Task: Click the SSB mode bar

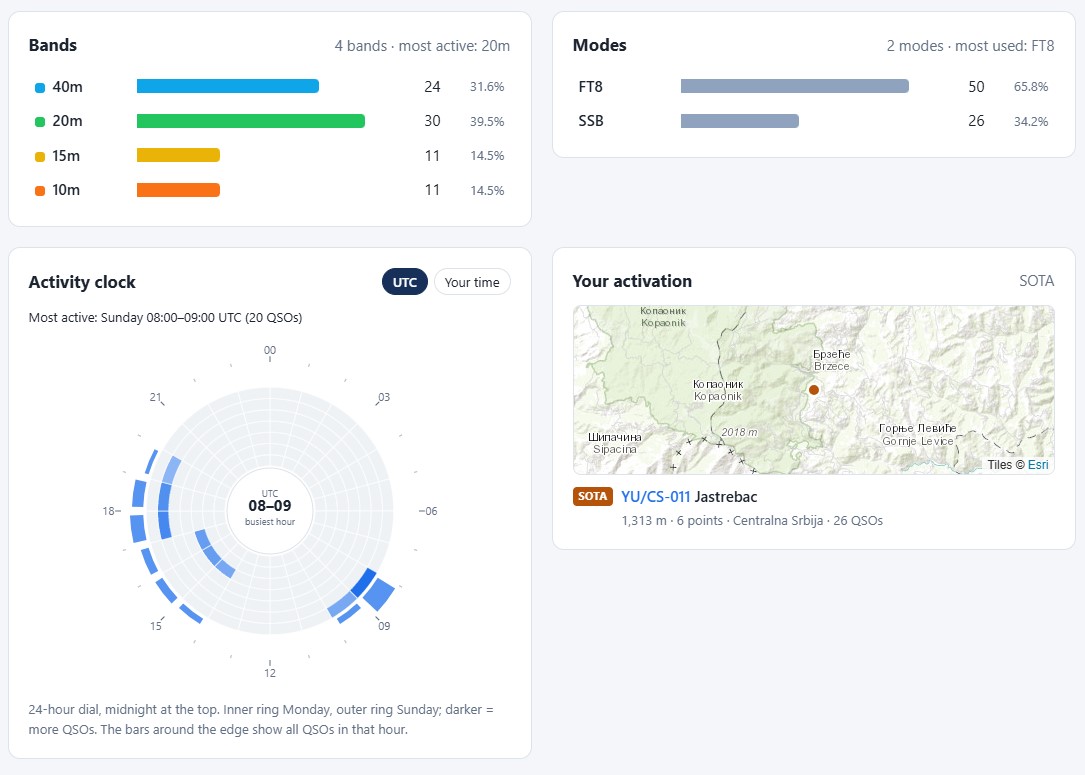Action: [x=740, y=121]
